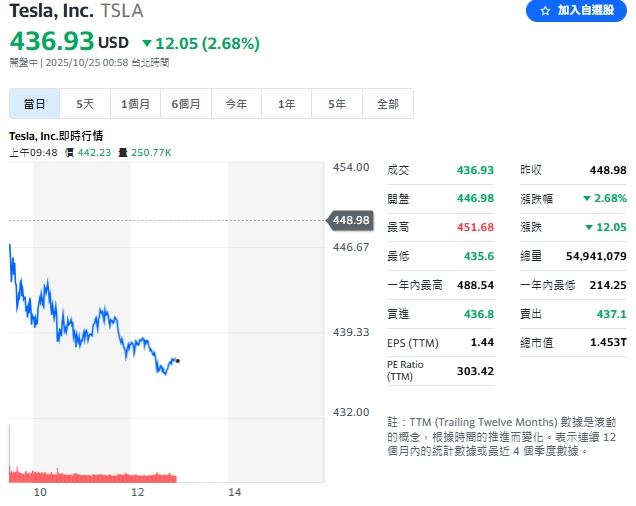Click the green down-arrow beside 12.05 (2.68%)
This screenshot has height=506, width=636.
[147, 43]
